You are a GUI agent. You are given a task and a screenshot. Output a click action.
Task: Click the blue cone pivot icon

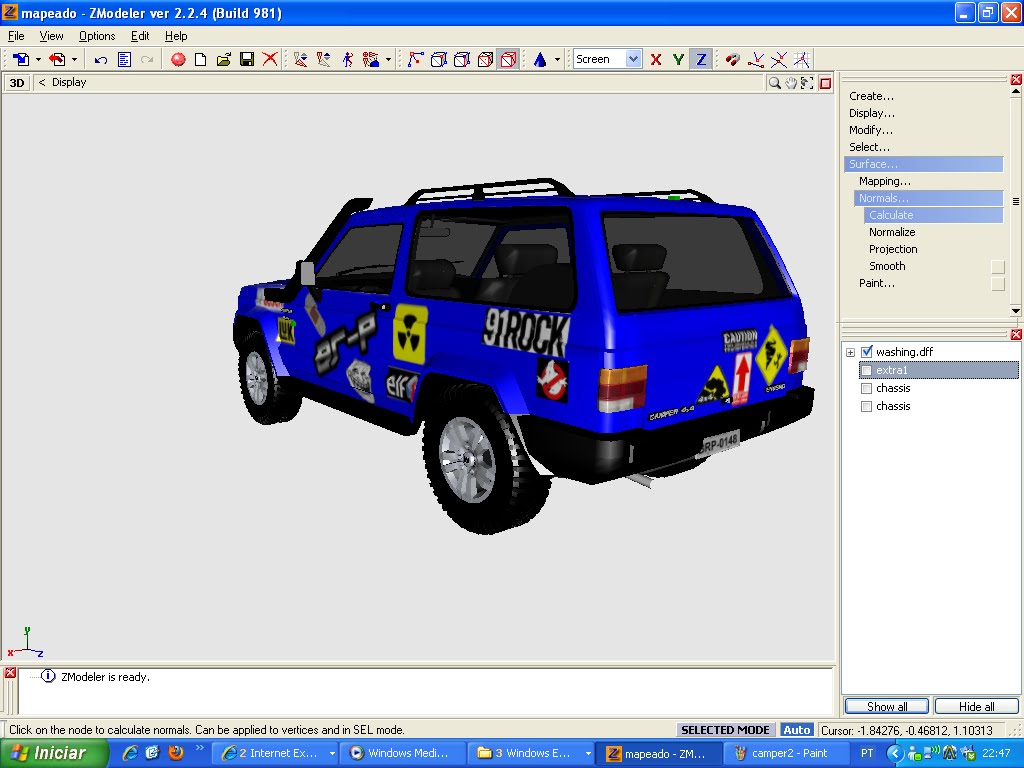[540, 59]
